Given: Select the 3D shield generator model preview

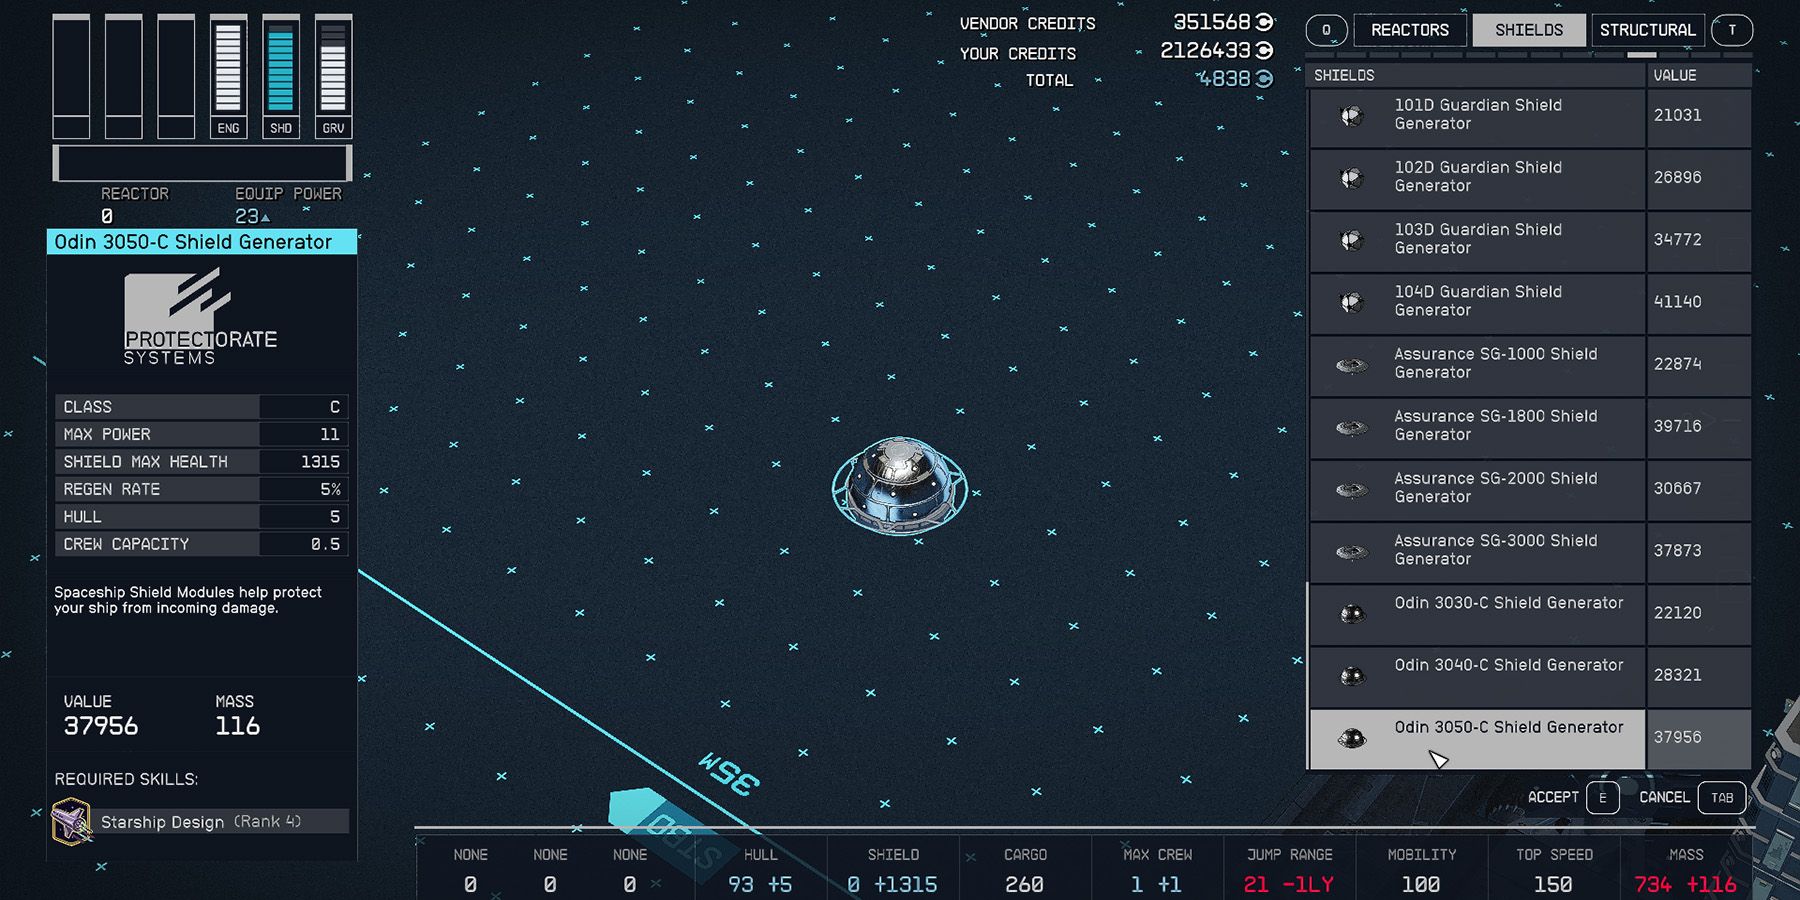Looking at the screenshot, I should click(899, 487).
